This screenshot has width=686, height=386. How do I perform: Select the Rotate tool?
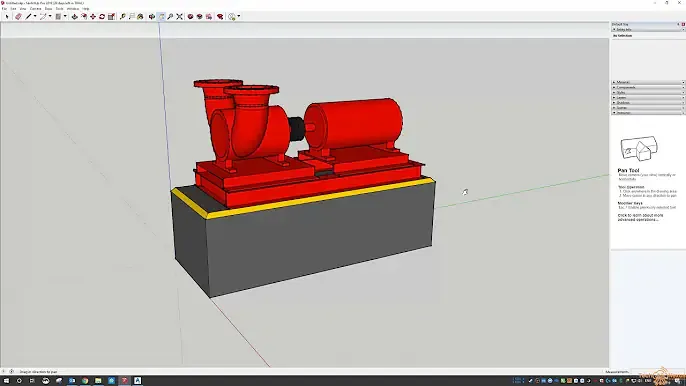(102, 17)
